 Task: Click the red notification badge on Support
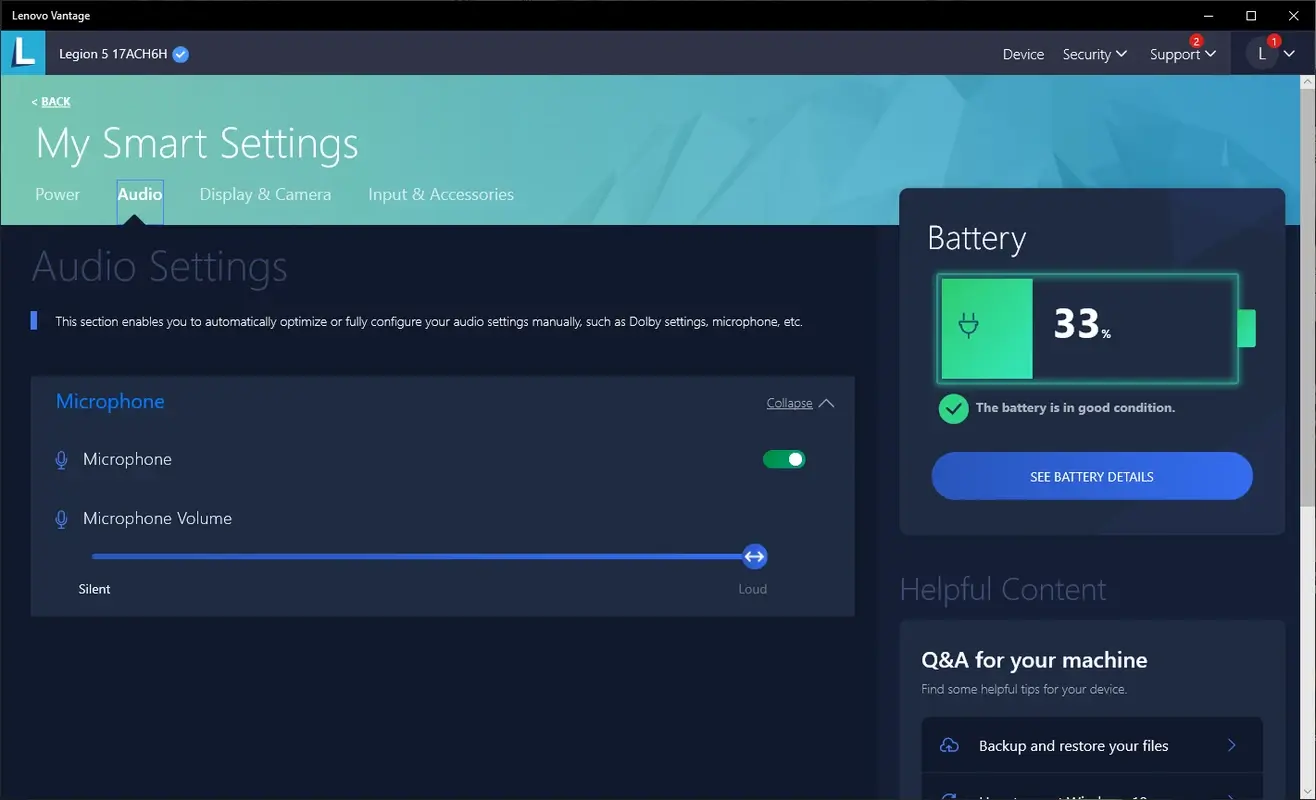pos(1194,42)
